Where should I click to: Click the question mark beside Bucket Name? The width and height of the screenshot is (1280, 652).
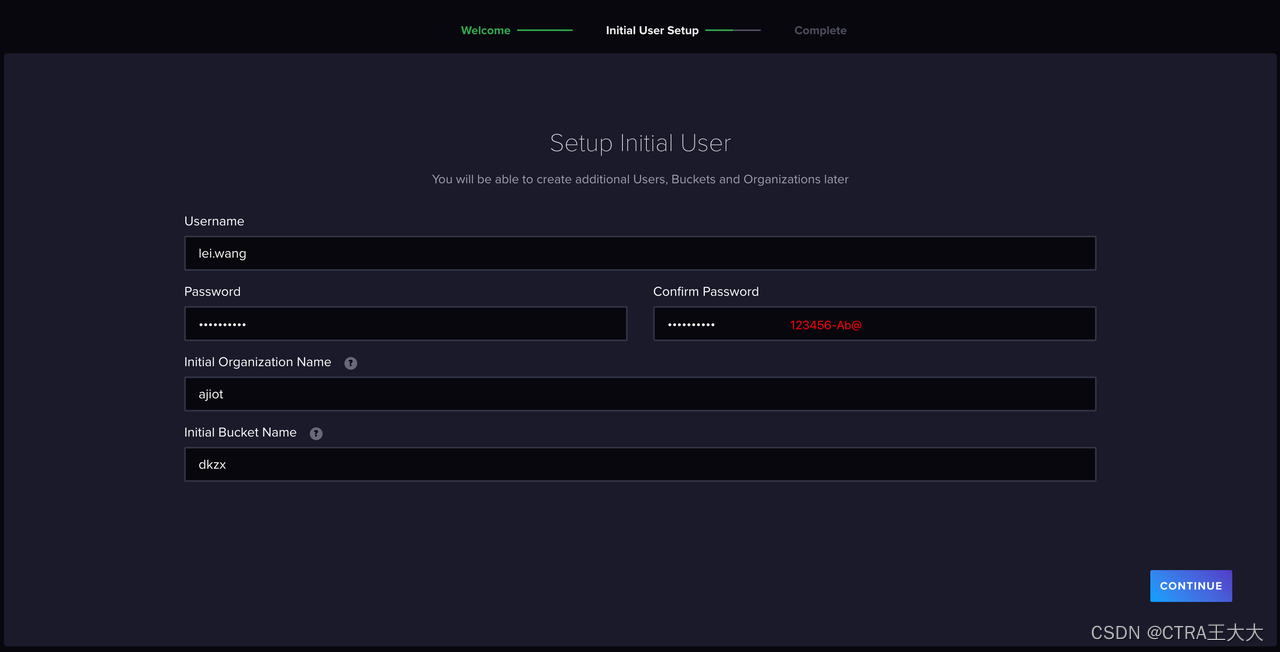pyautogui.click(x=315, y=433)
